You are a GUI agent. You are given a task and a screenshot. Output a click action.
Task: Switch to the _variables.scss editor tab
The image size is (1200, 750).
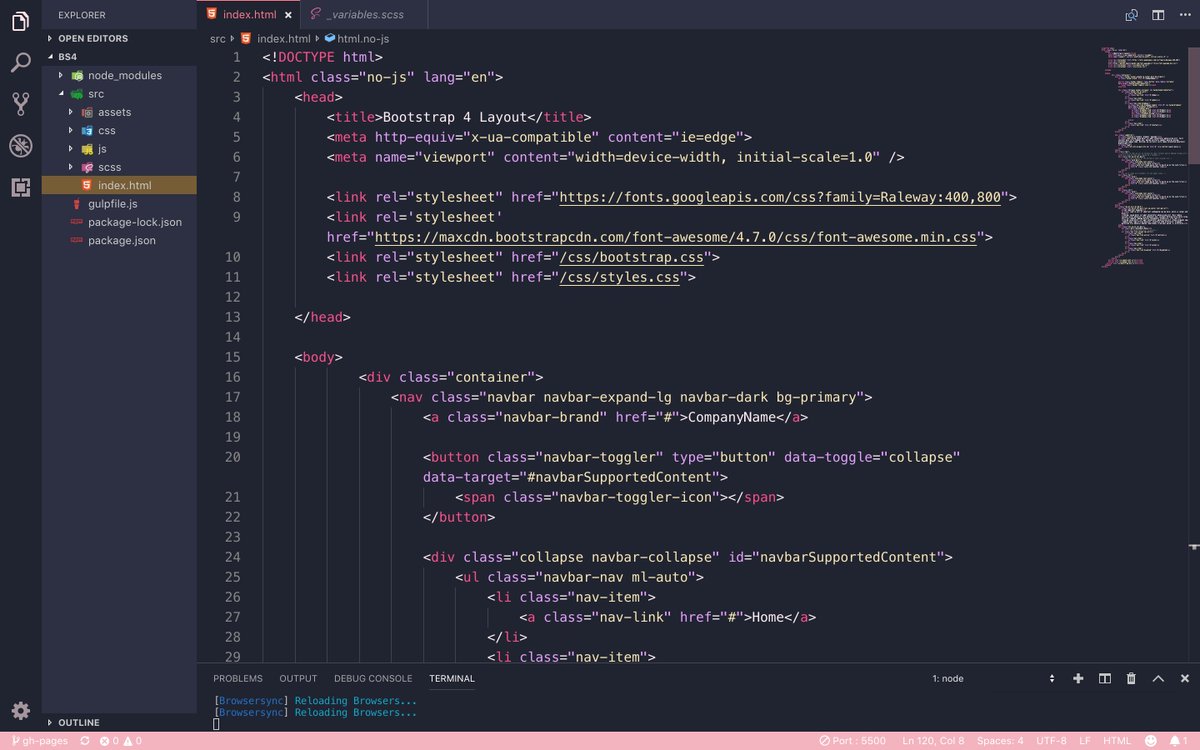[x=364, y=15]
